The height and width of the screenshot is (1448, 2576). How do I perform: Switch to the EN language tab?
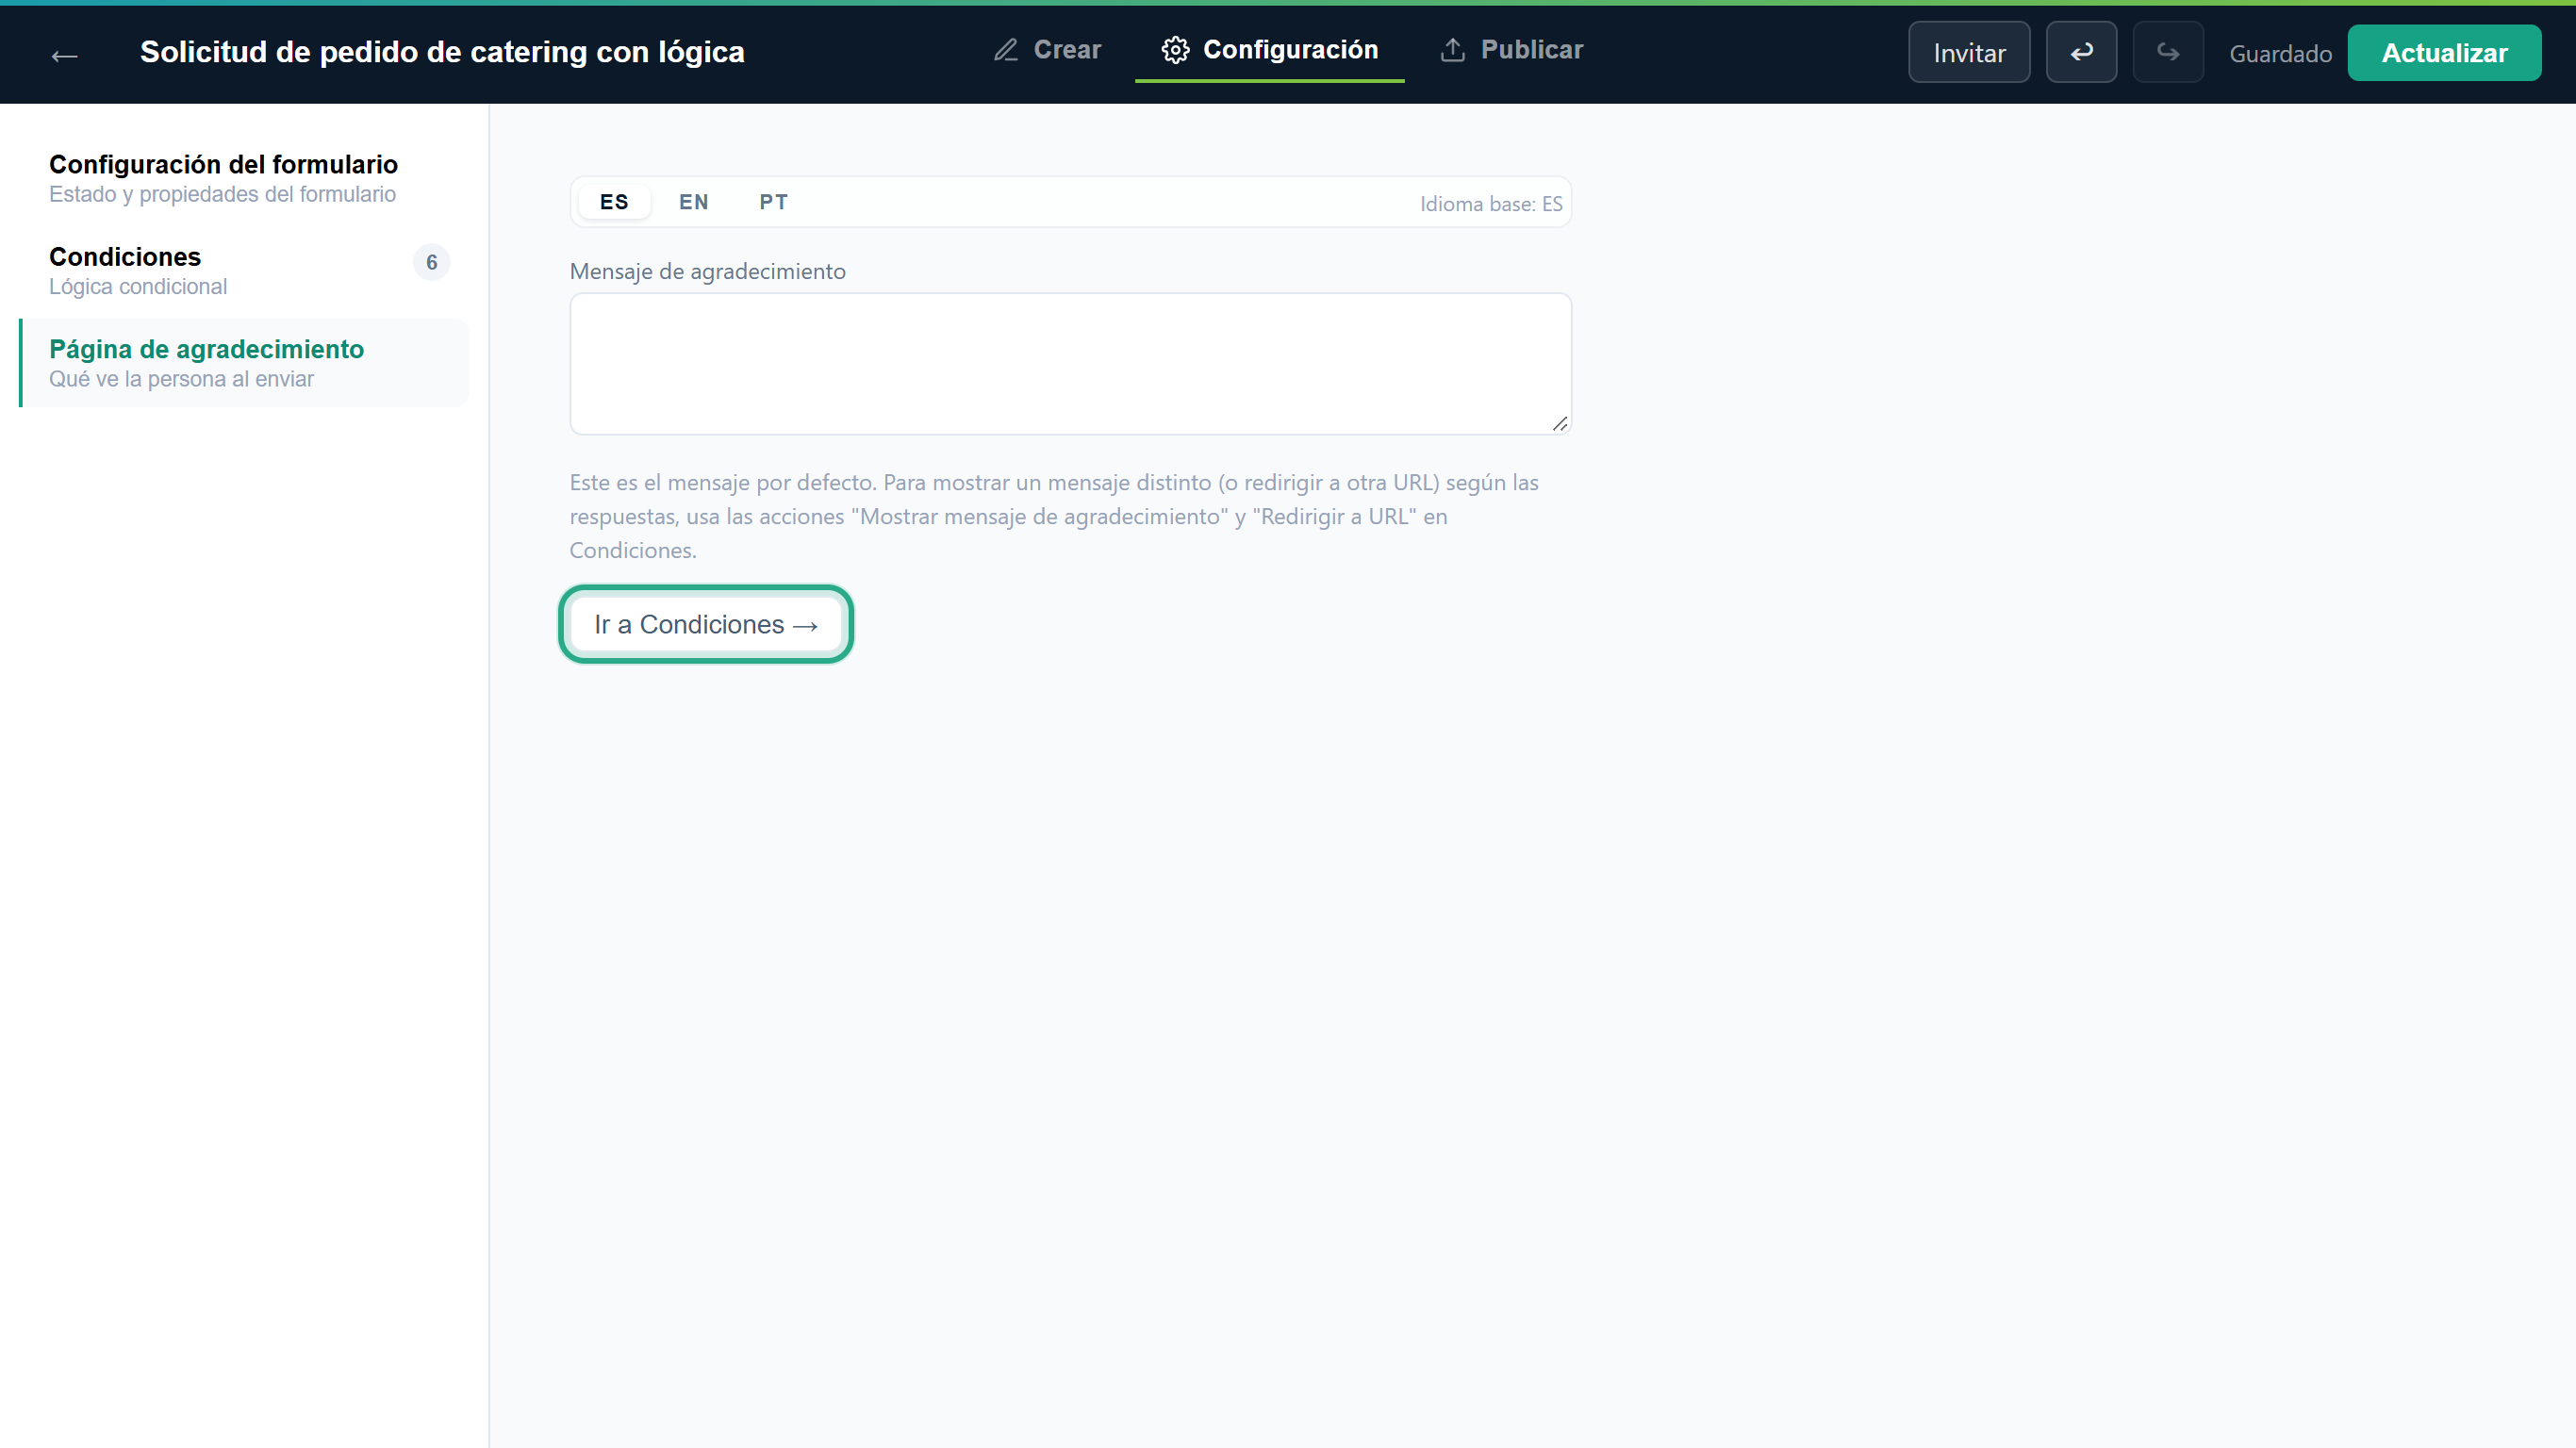(693, 202)
